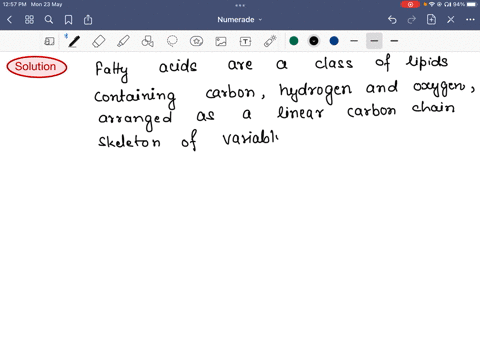Image resolution: width=480 pixels, height=360 pixels.
Task: Select the Image insert tool
Action: [221, 41]
